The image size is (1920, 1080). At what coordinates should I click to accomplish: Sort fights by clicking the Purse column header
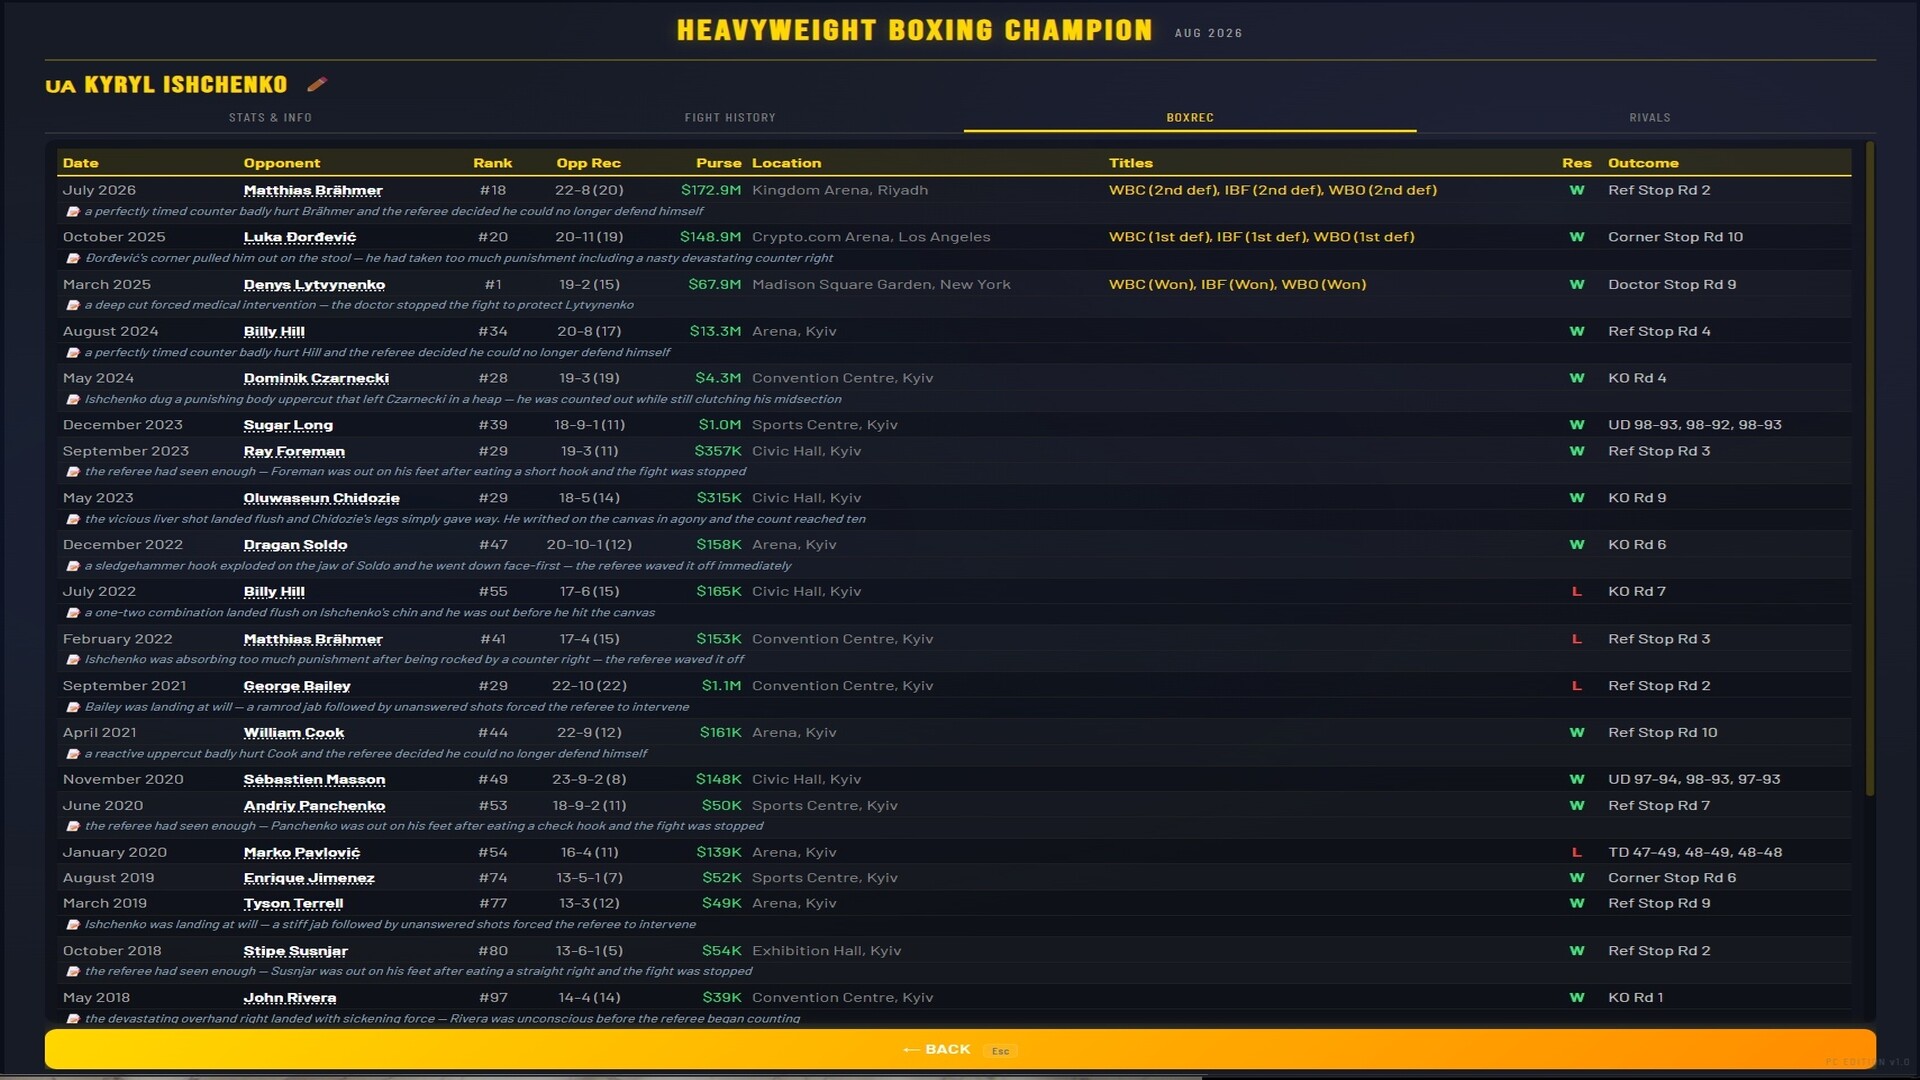[719, 163]
